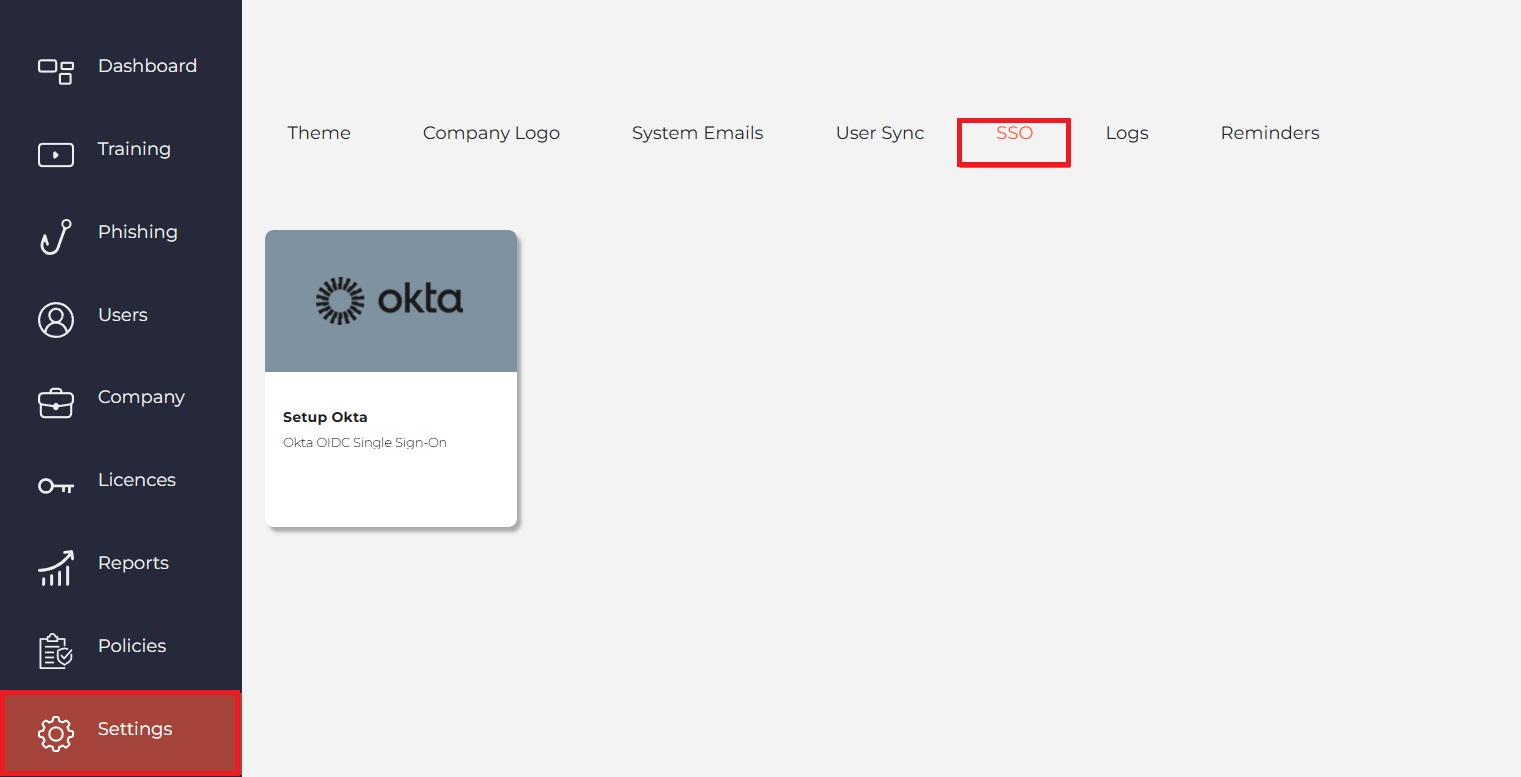Click the Settings gear icon

point(56,734)
